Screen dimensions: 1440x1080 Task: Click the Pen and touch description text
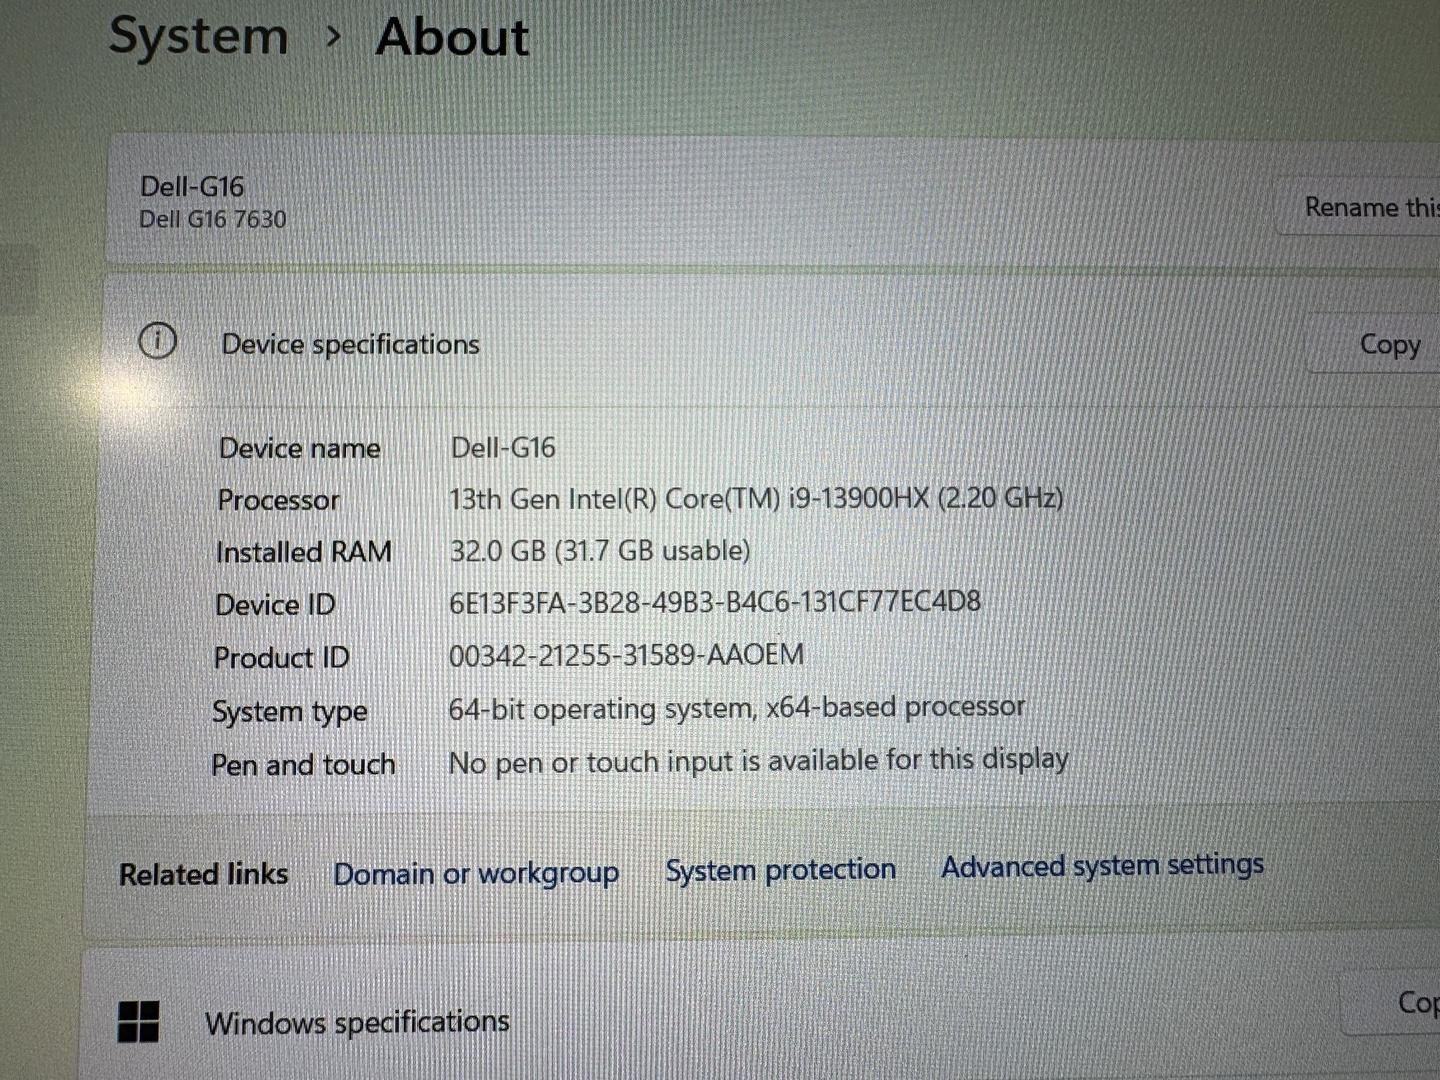[x=758, y=761]
